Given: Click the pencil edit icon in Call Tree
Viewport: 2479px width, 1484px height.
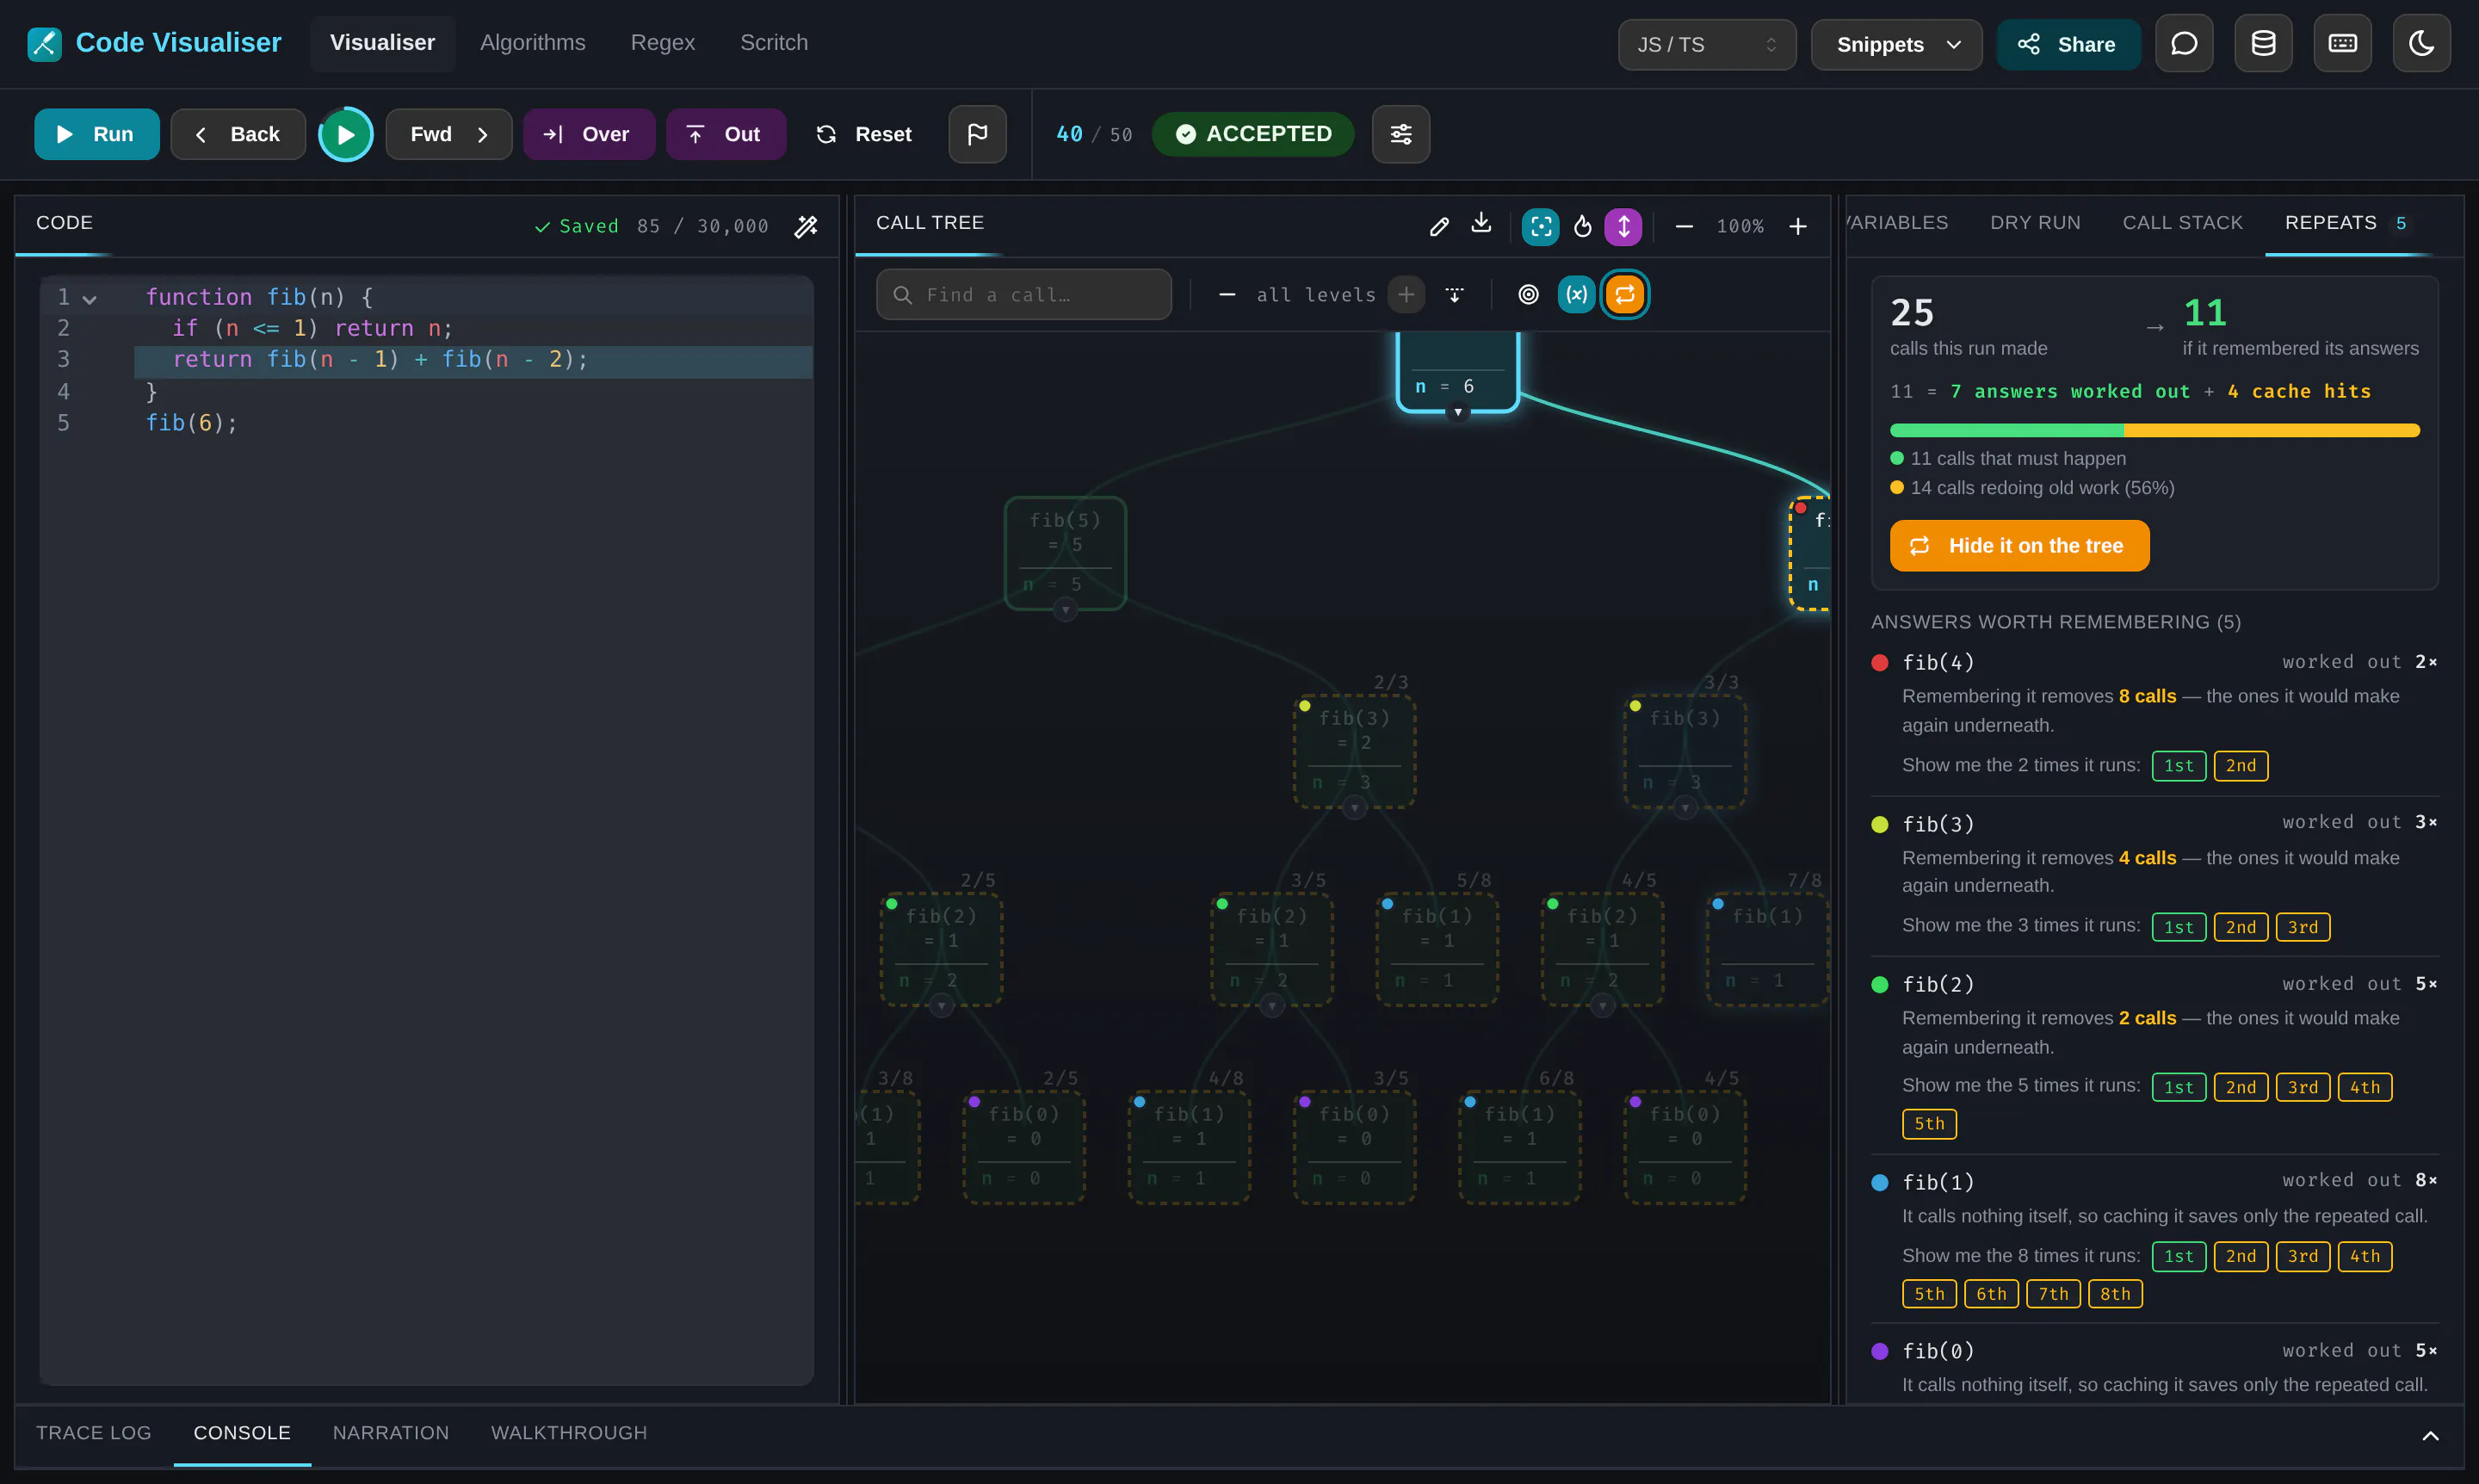Looking at the screenshot, I should click(x=1439, y=226).
